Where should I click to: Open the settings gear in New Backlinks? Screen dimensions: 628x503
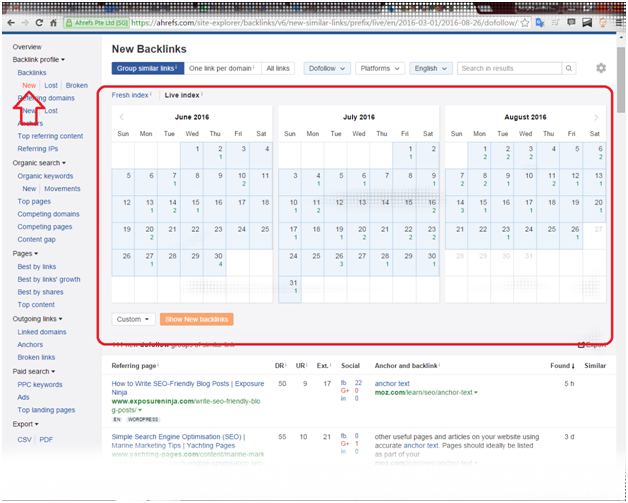pos(601,68)
